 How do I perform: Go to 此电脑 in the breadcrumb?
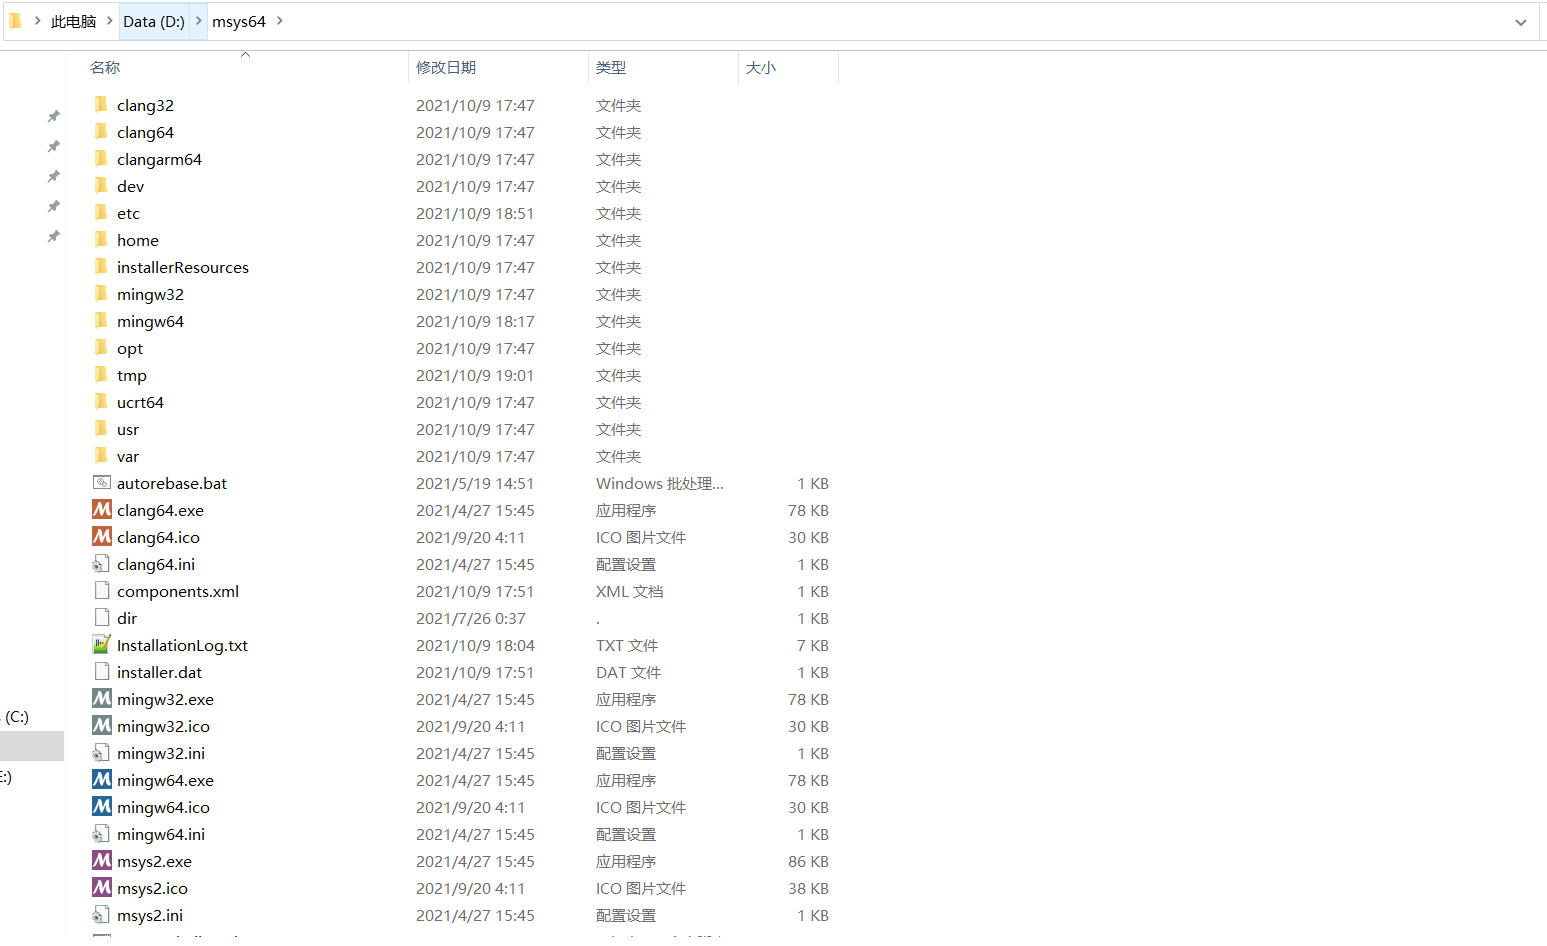(73, 21)
